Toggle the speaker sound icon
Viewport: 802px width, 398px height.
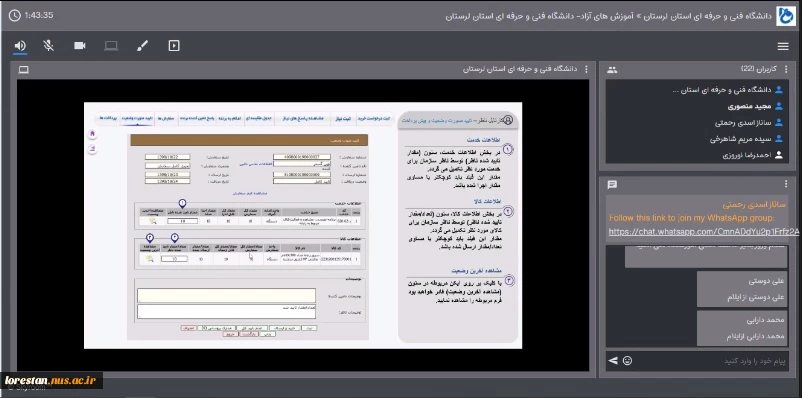pyautogui.click(x=20, y=46)
